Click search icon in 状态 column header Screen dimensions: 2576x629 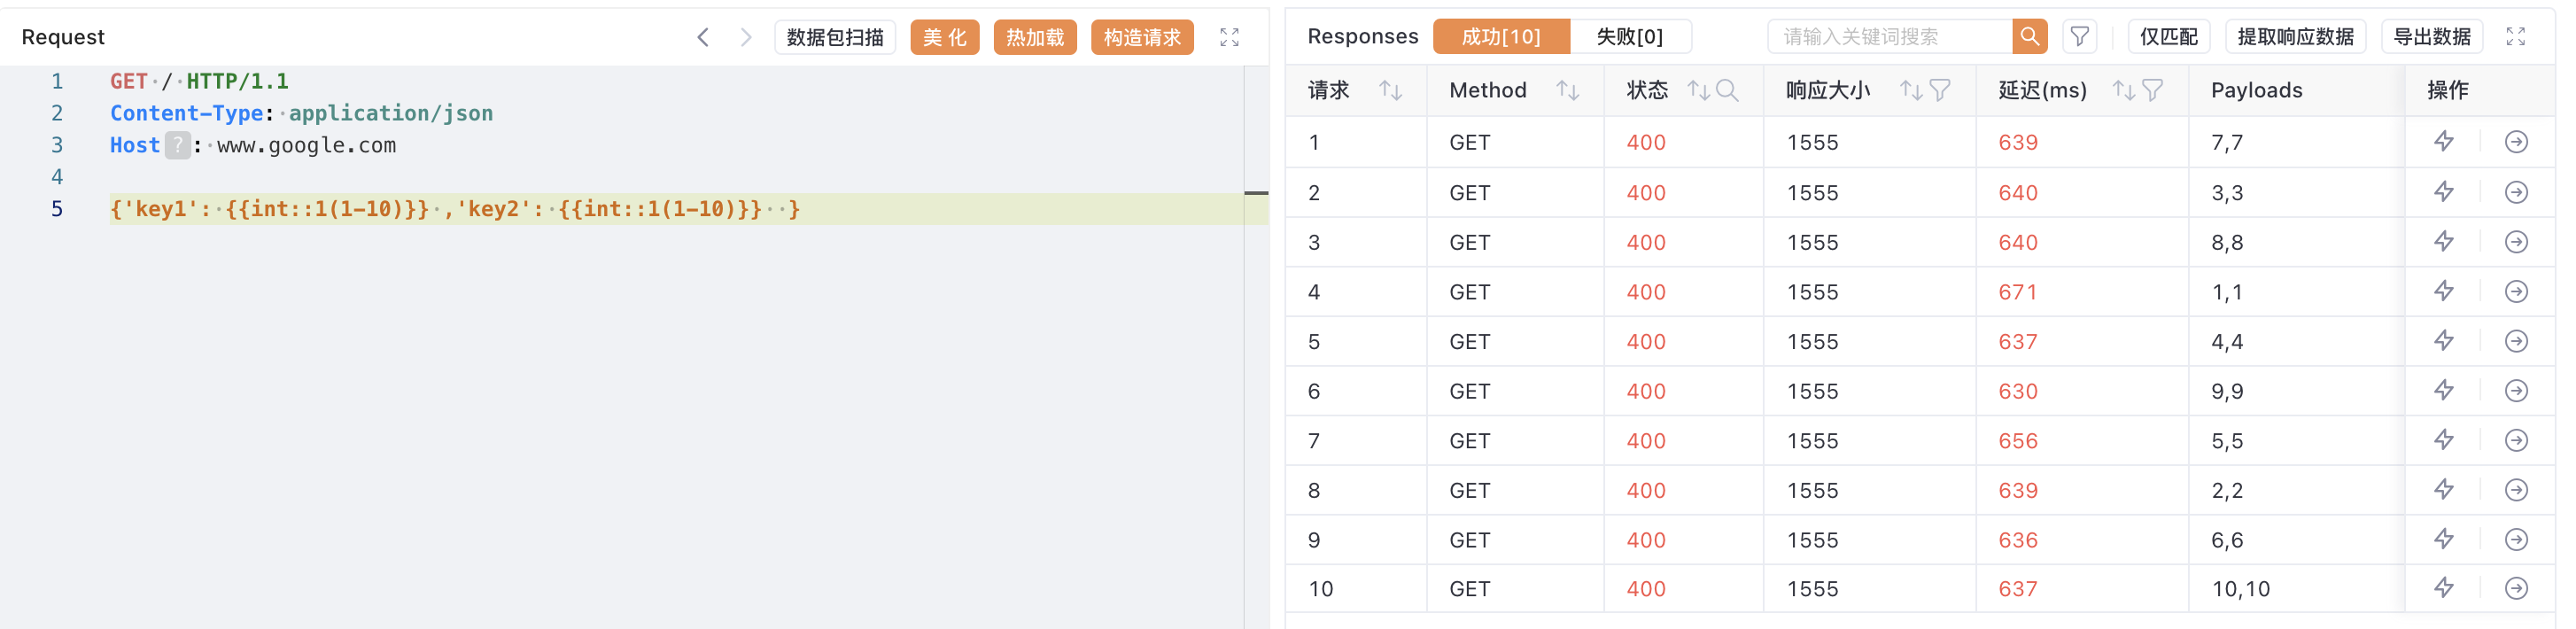(x=1727, y=91)
